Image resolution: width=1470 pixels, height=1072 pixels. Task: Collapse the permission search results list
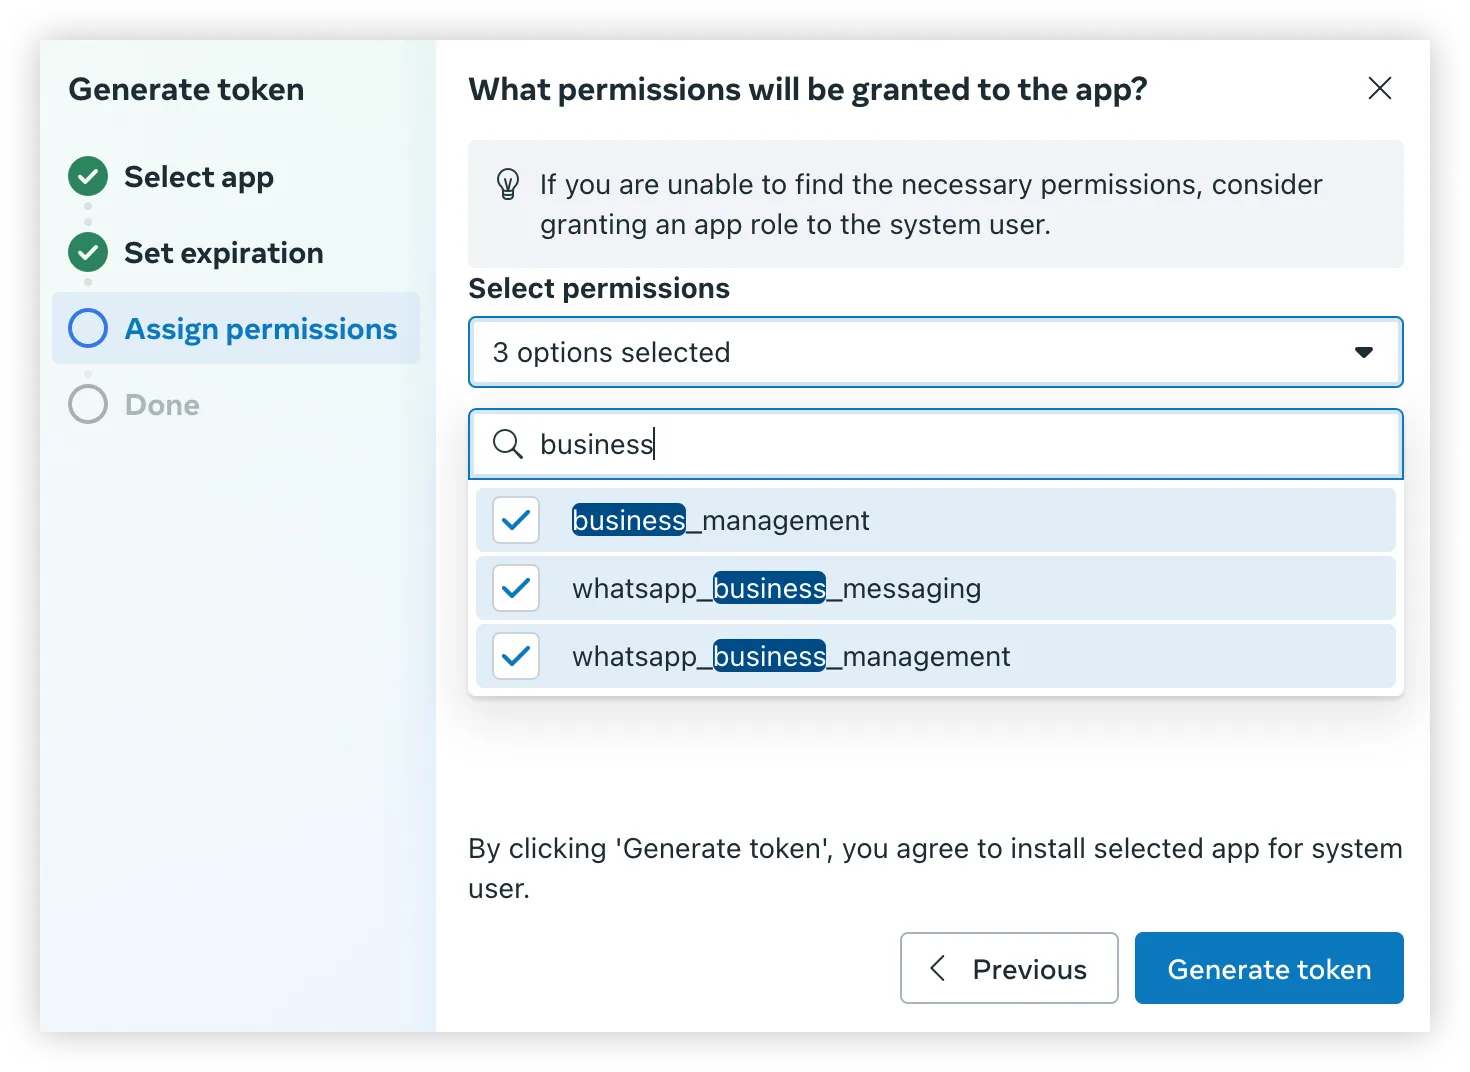pos(1364,352)
